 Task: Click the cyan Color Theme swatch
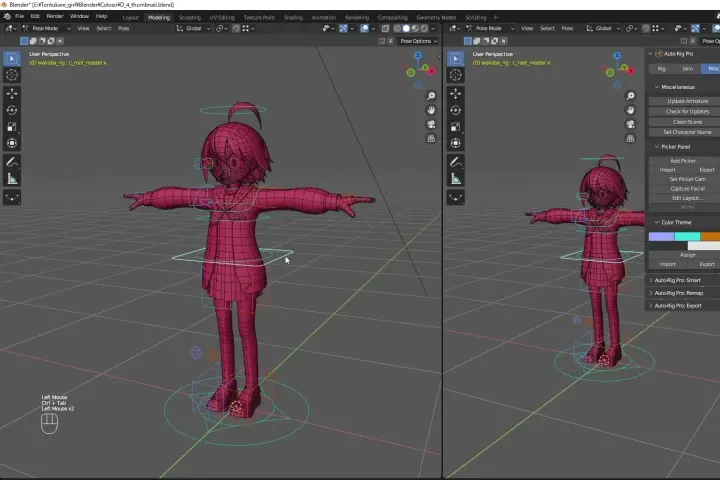tap(687, 237)
